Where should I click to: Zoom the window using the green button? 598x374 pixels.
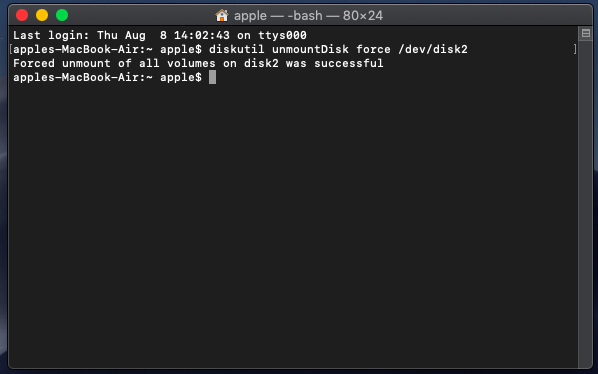tap(62, 15)
